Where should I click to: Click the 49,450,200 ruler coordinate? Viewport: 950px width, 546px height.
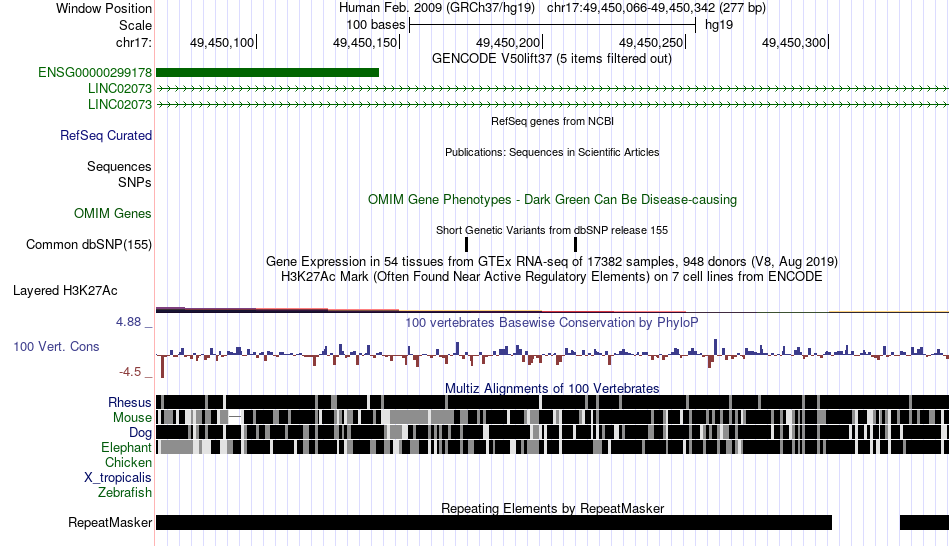(508, 42)
